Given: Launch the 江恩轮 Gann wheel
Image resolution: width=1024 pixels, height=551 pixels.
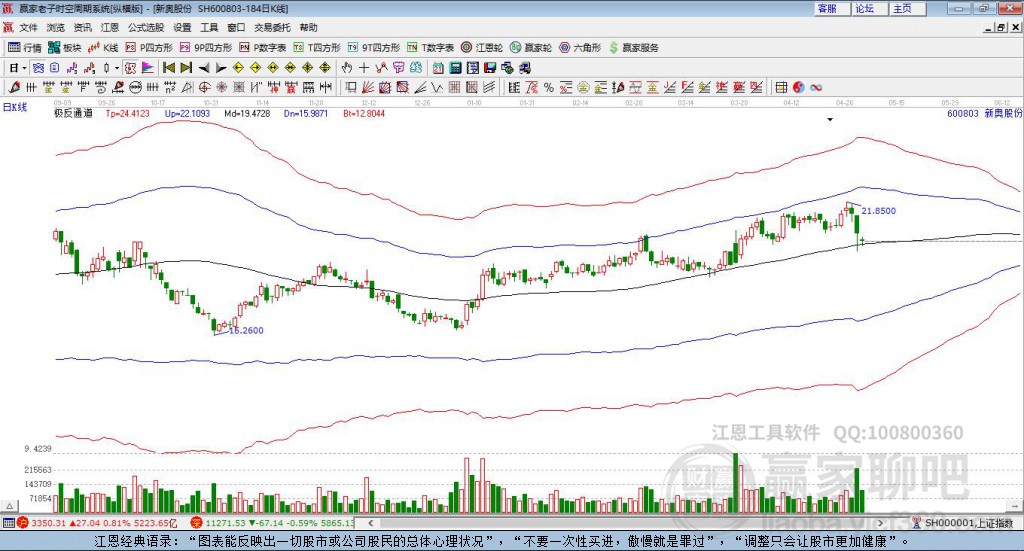Looking at the screenshot, I should [482, 48].
